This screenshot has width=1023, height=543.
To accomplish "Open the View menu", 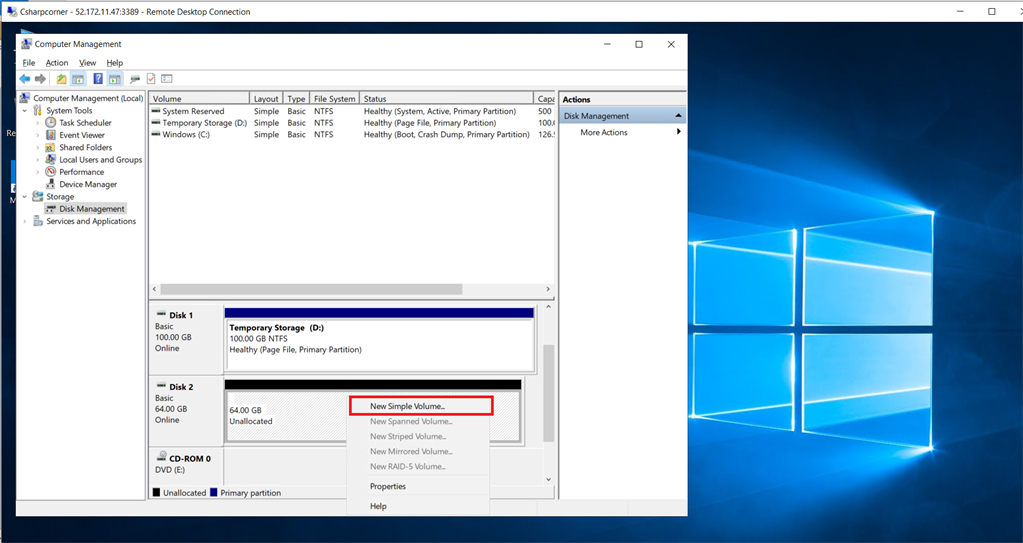I will pos(87,63).
